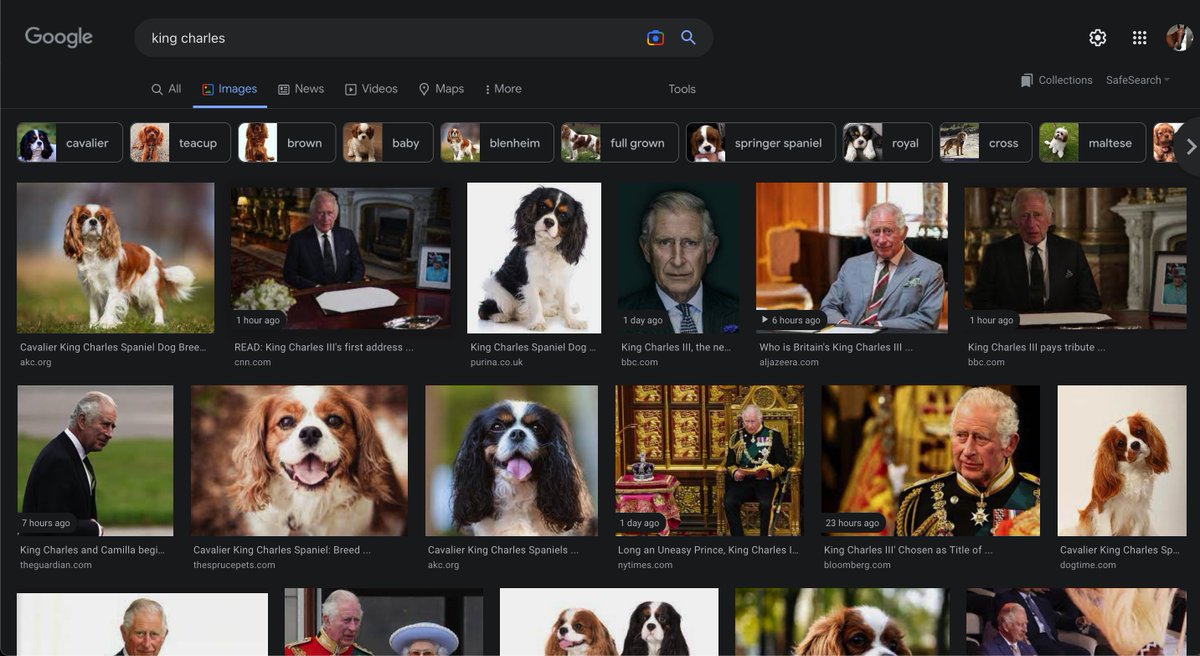Click the Collections bookmark icon
Image resolution: width=1200 pixels, height=656 pixels.
pos(1026,80)
